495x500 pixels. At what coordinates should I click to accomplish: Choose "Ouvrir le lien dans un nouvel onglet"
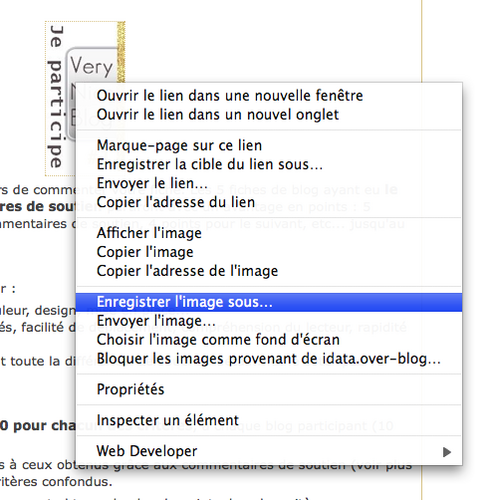coord(269,115)
